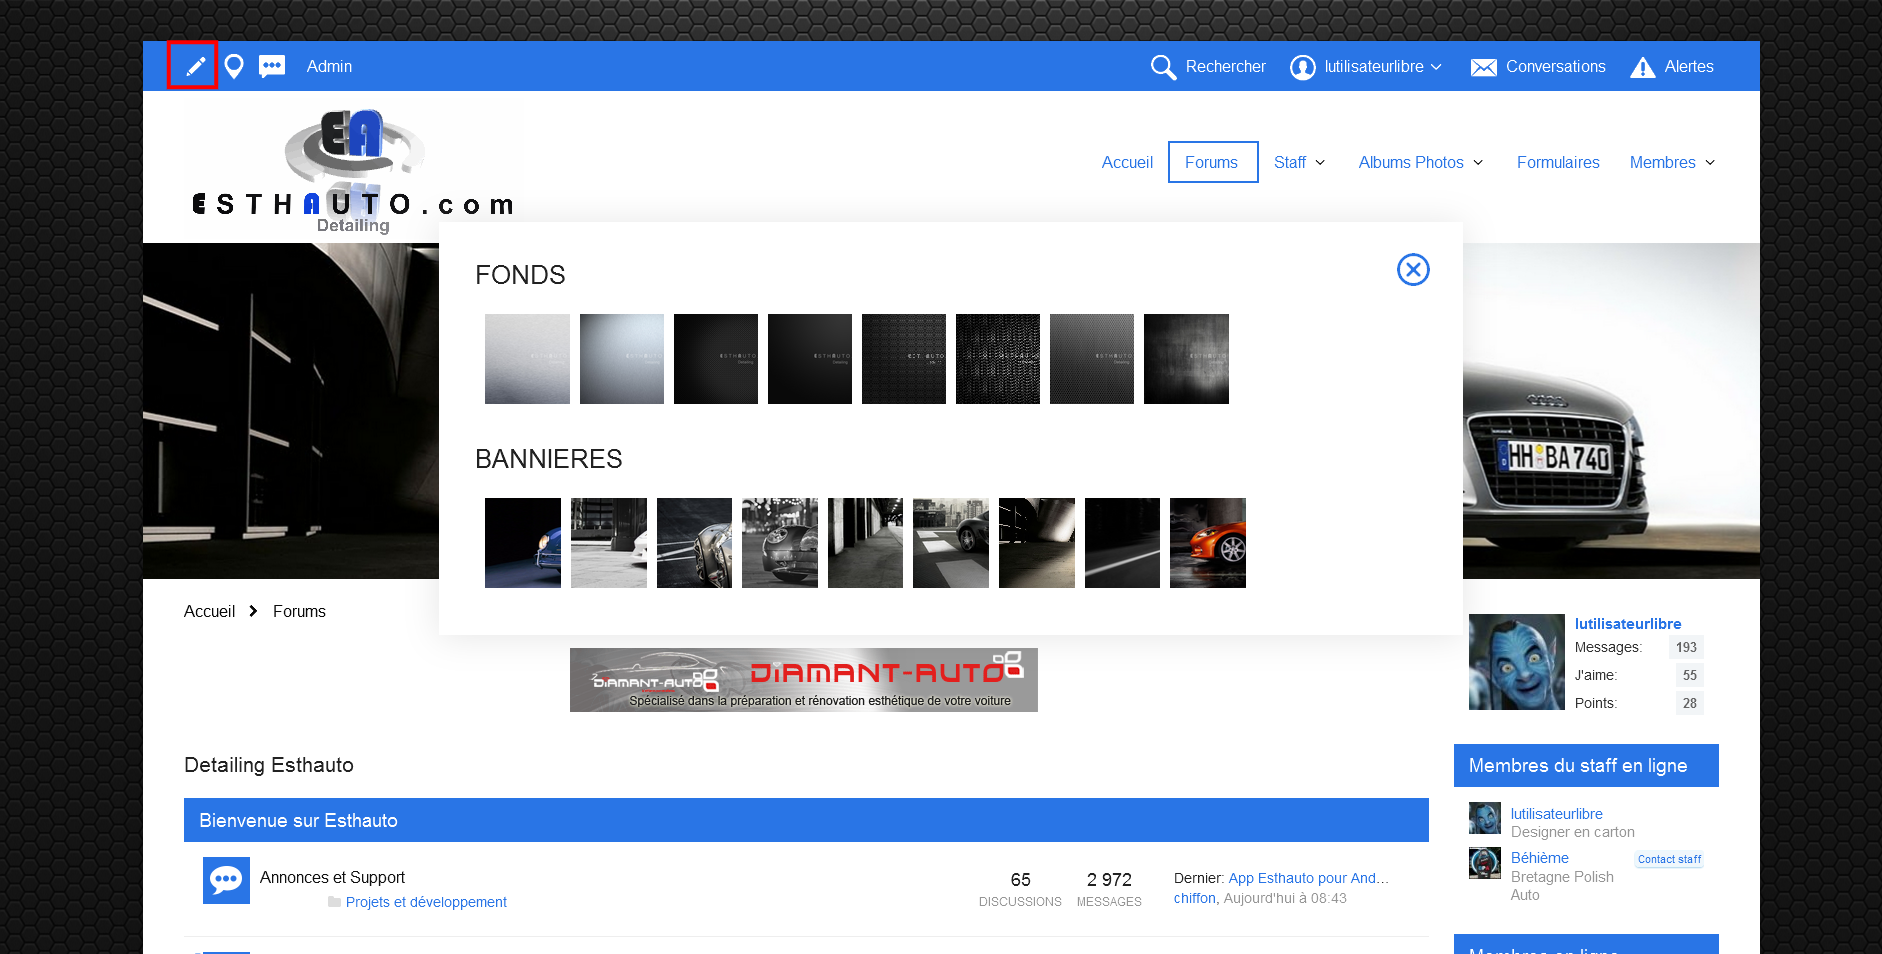Close the Fonds and Bannieres popup
The image size is (1882, 954).
point(1413,269)
